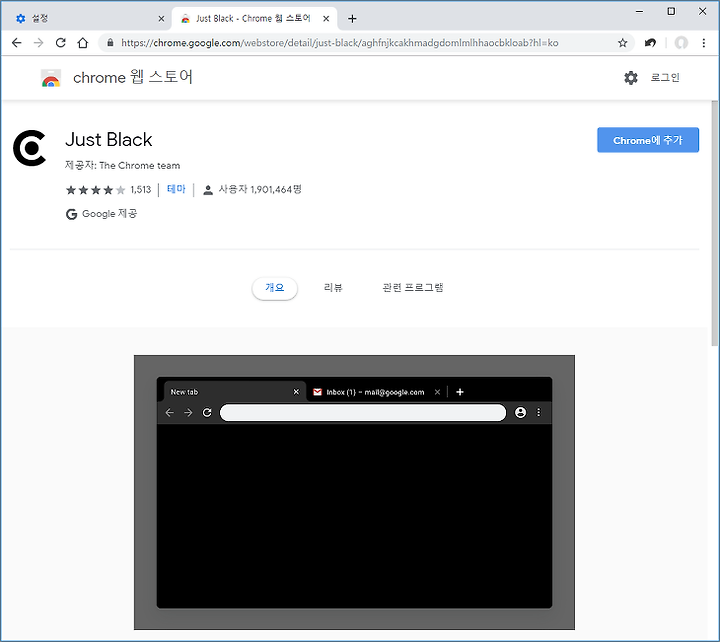Click the star rating with 1,513 reviews

(108, 190)
